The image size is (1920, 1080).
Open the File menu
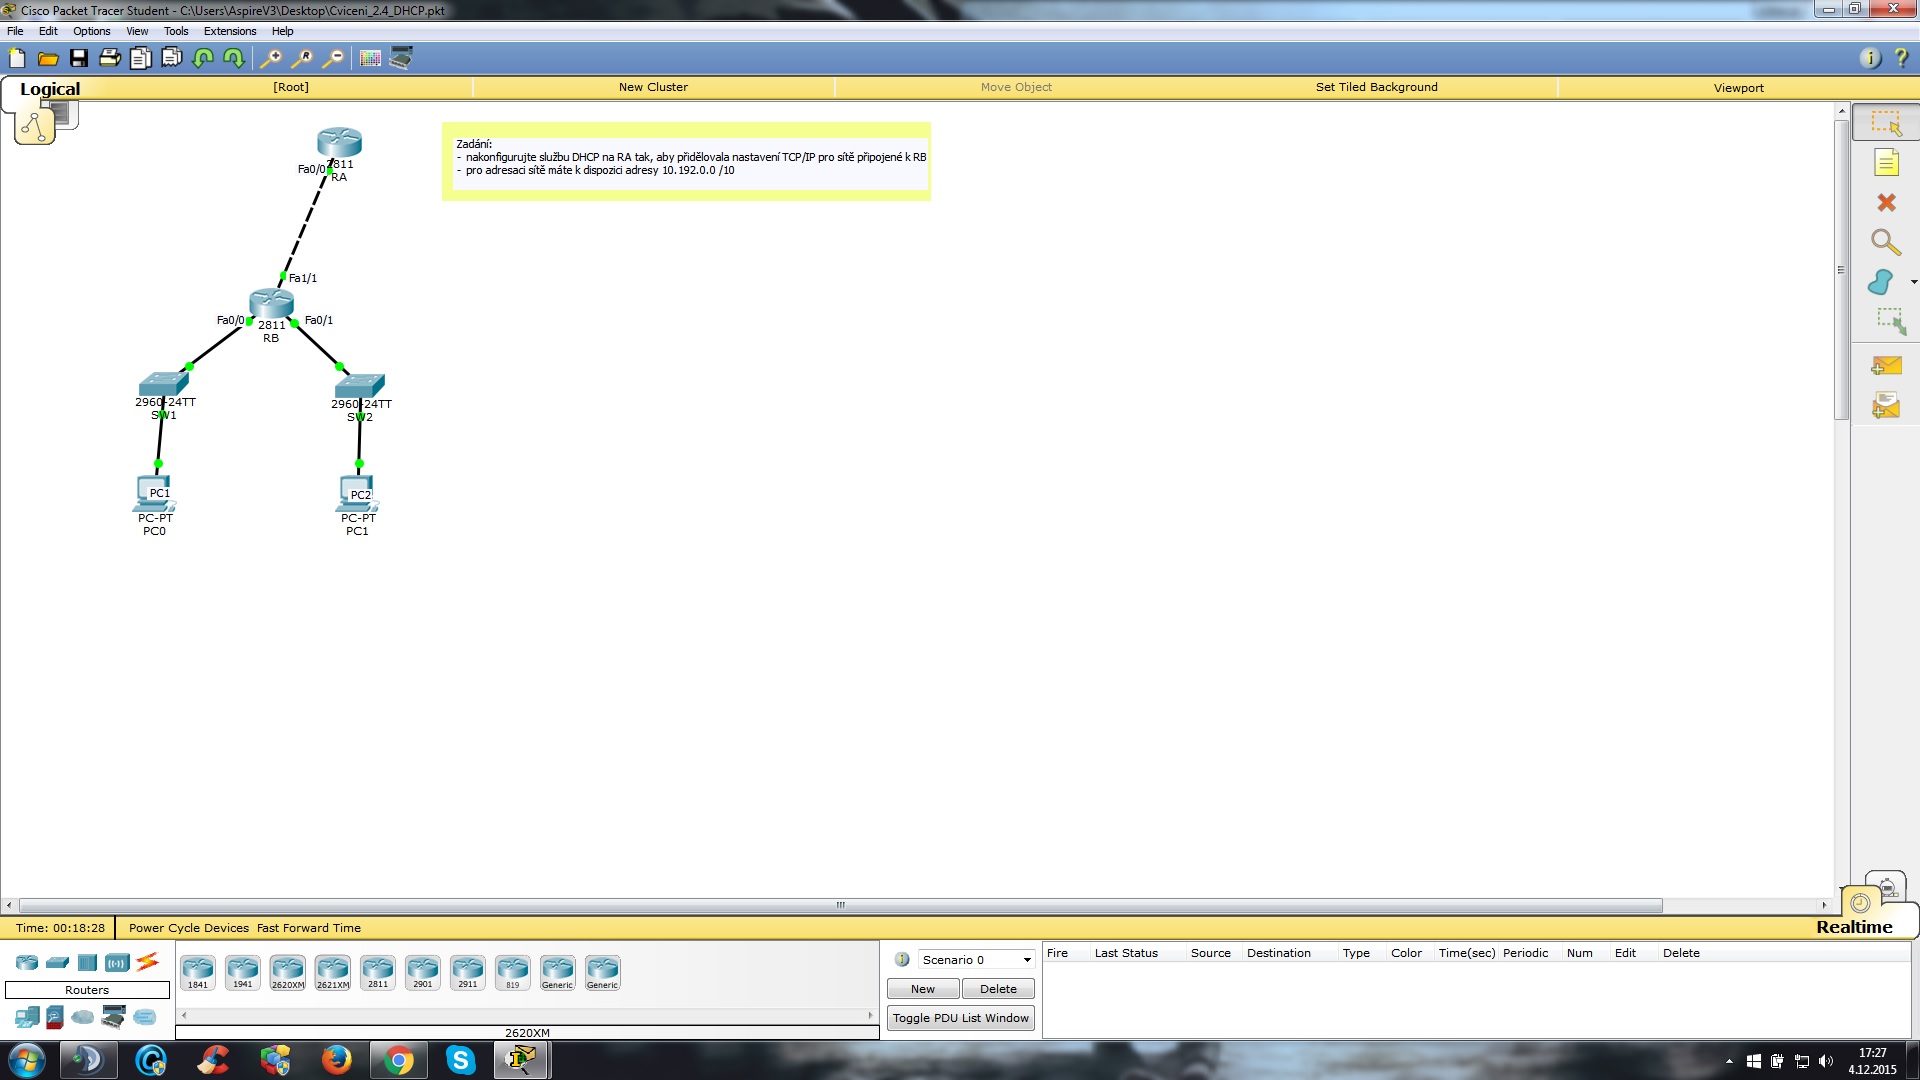[15, 31]
